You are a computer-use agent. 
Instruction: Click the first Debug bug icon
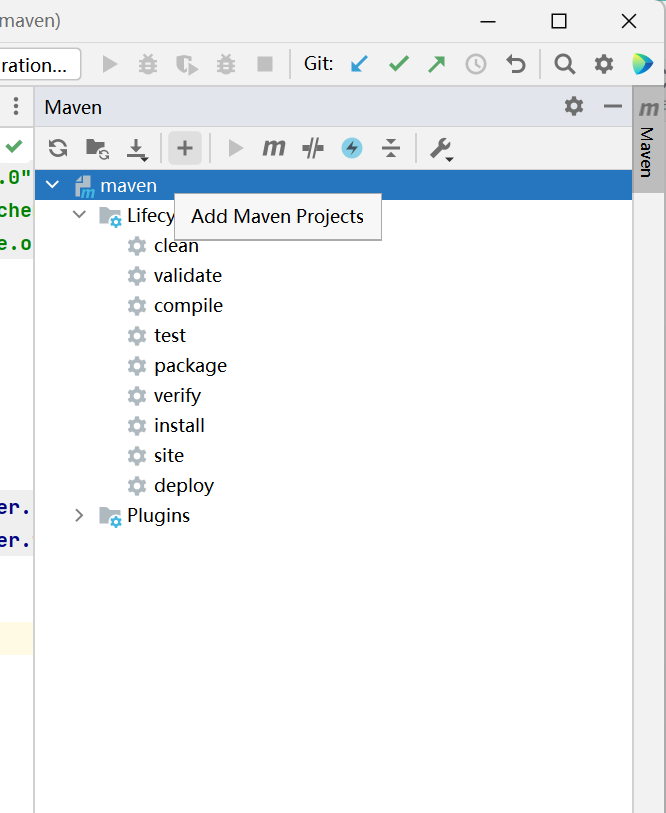point(148,64)
